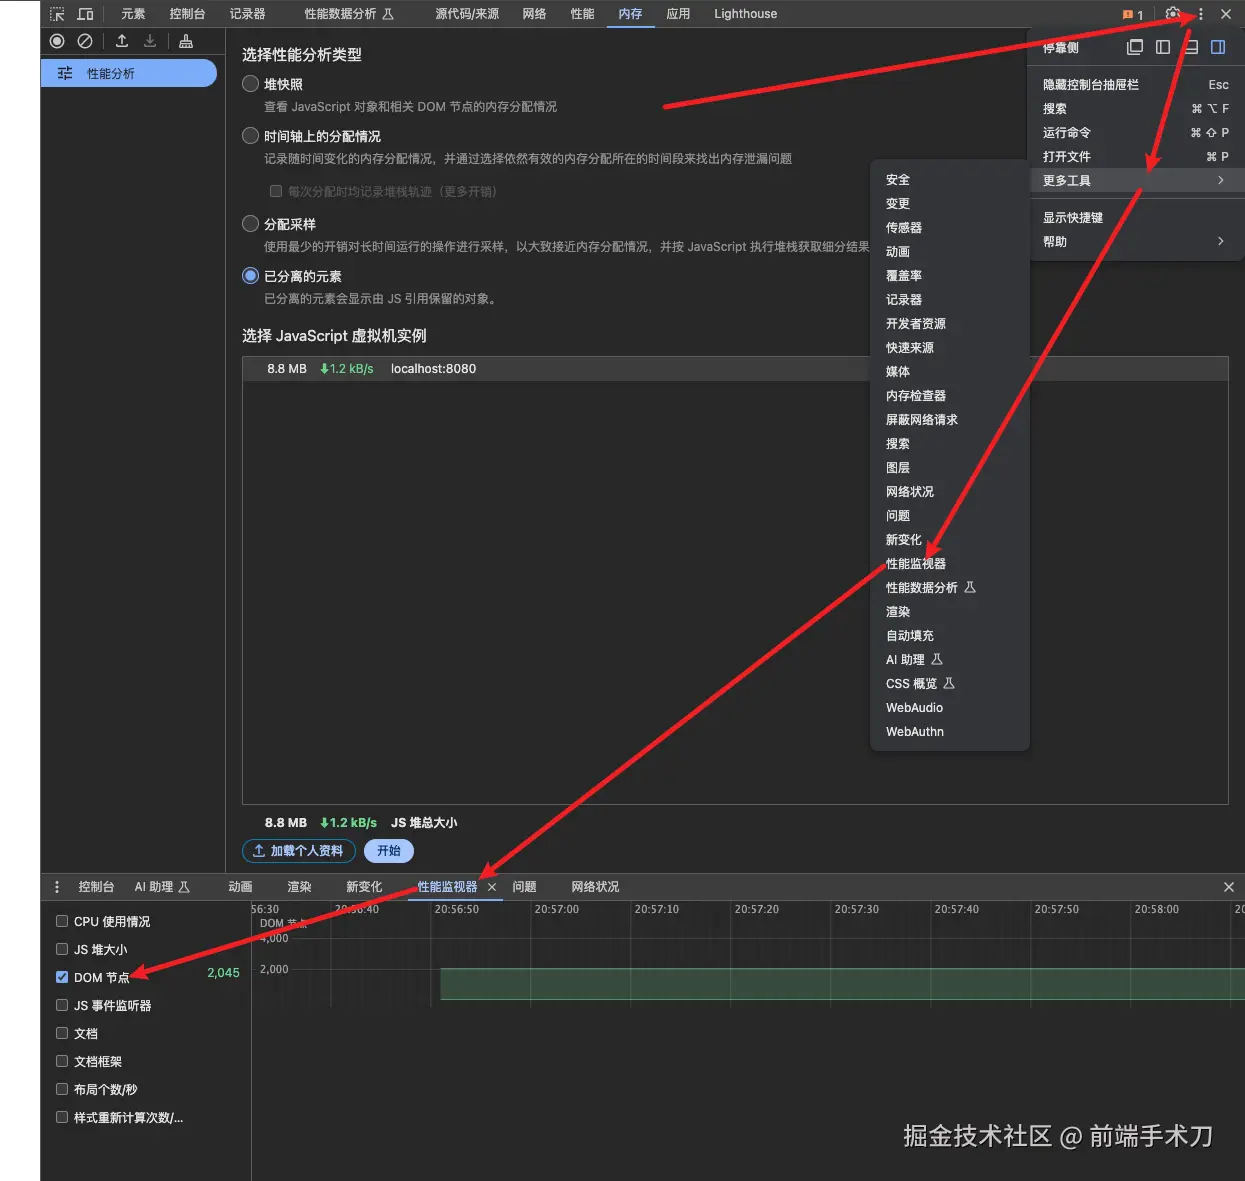Expand the 帮助 submenu
This screenshot has width=1245, height=1181.
tap(1135, 241)
